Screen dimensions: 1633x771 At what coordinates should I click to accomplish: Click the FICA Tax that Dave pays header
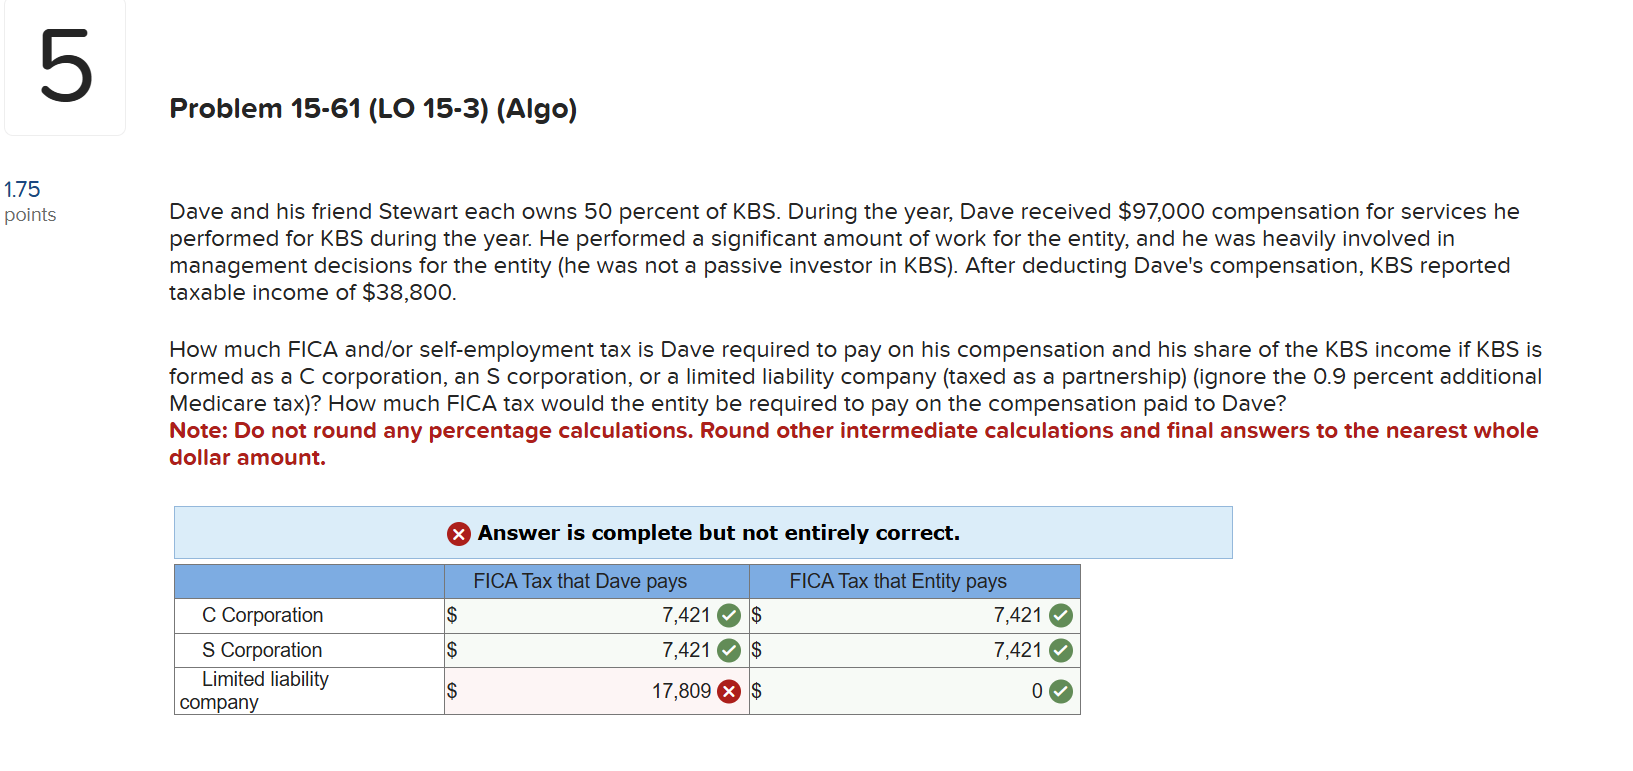pos(580,581)
